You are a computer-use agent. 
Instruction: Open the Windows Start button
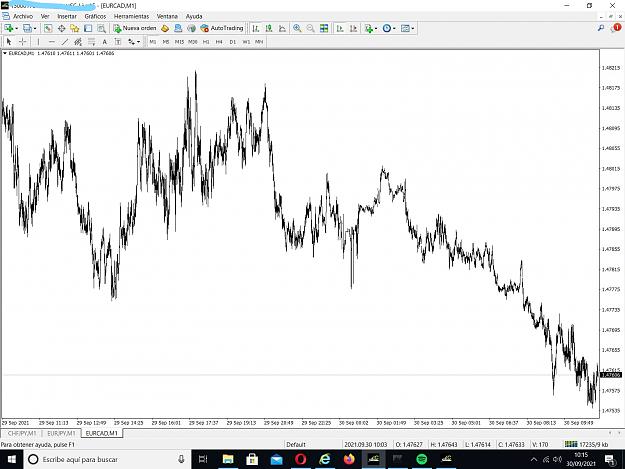click(12, 459)
